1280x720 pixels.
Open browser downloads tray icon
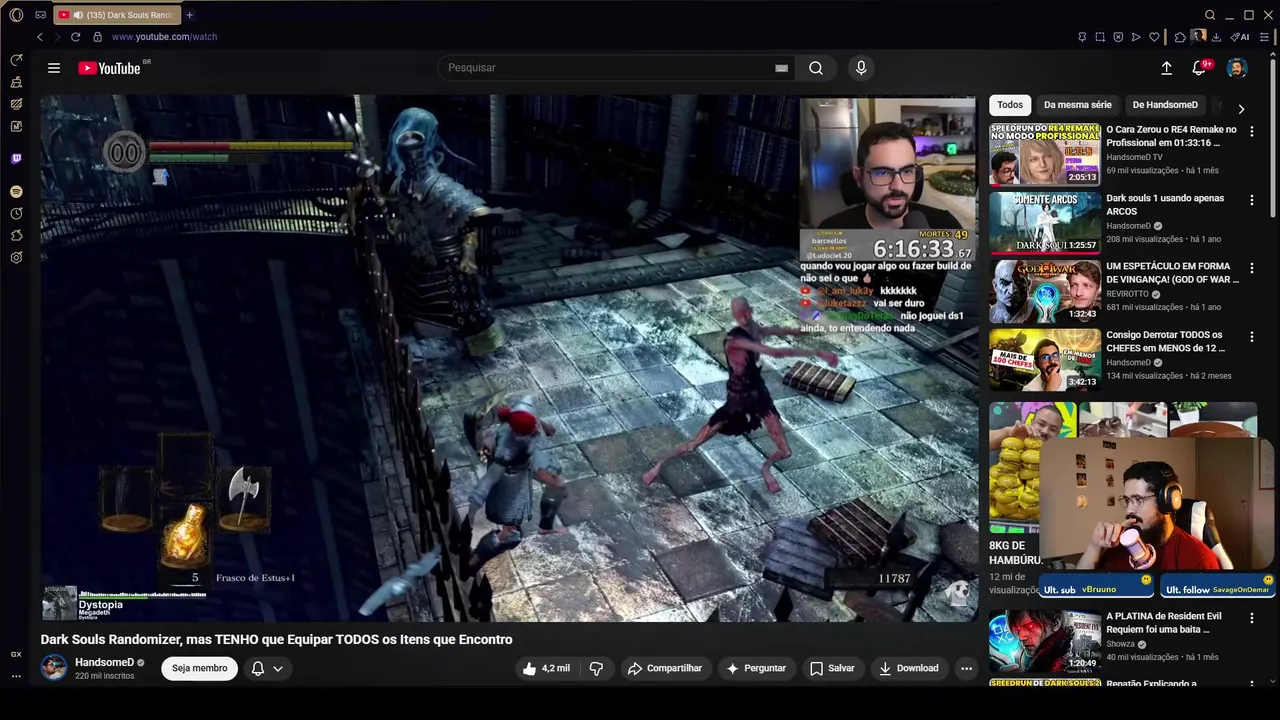[x=1216, y=37]
